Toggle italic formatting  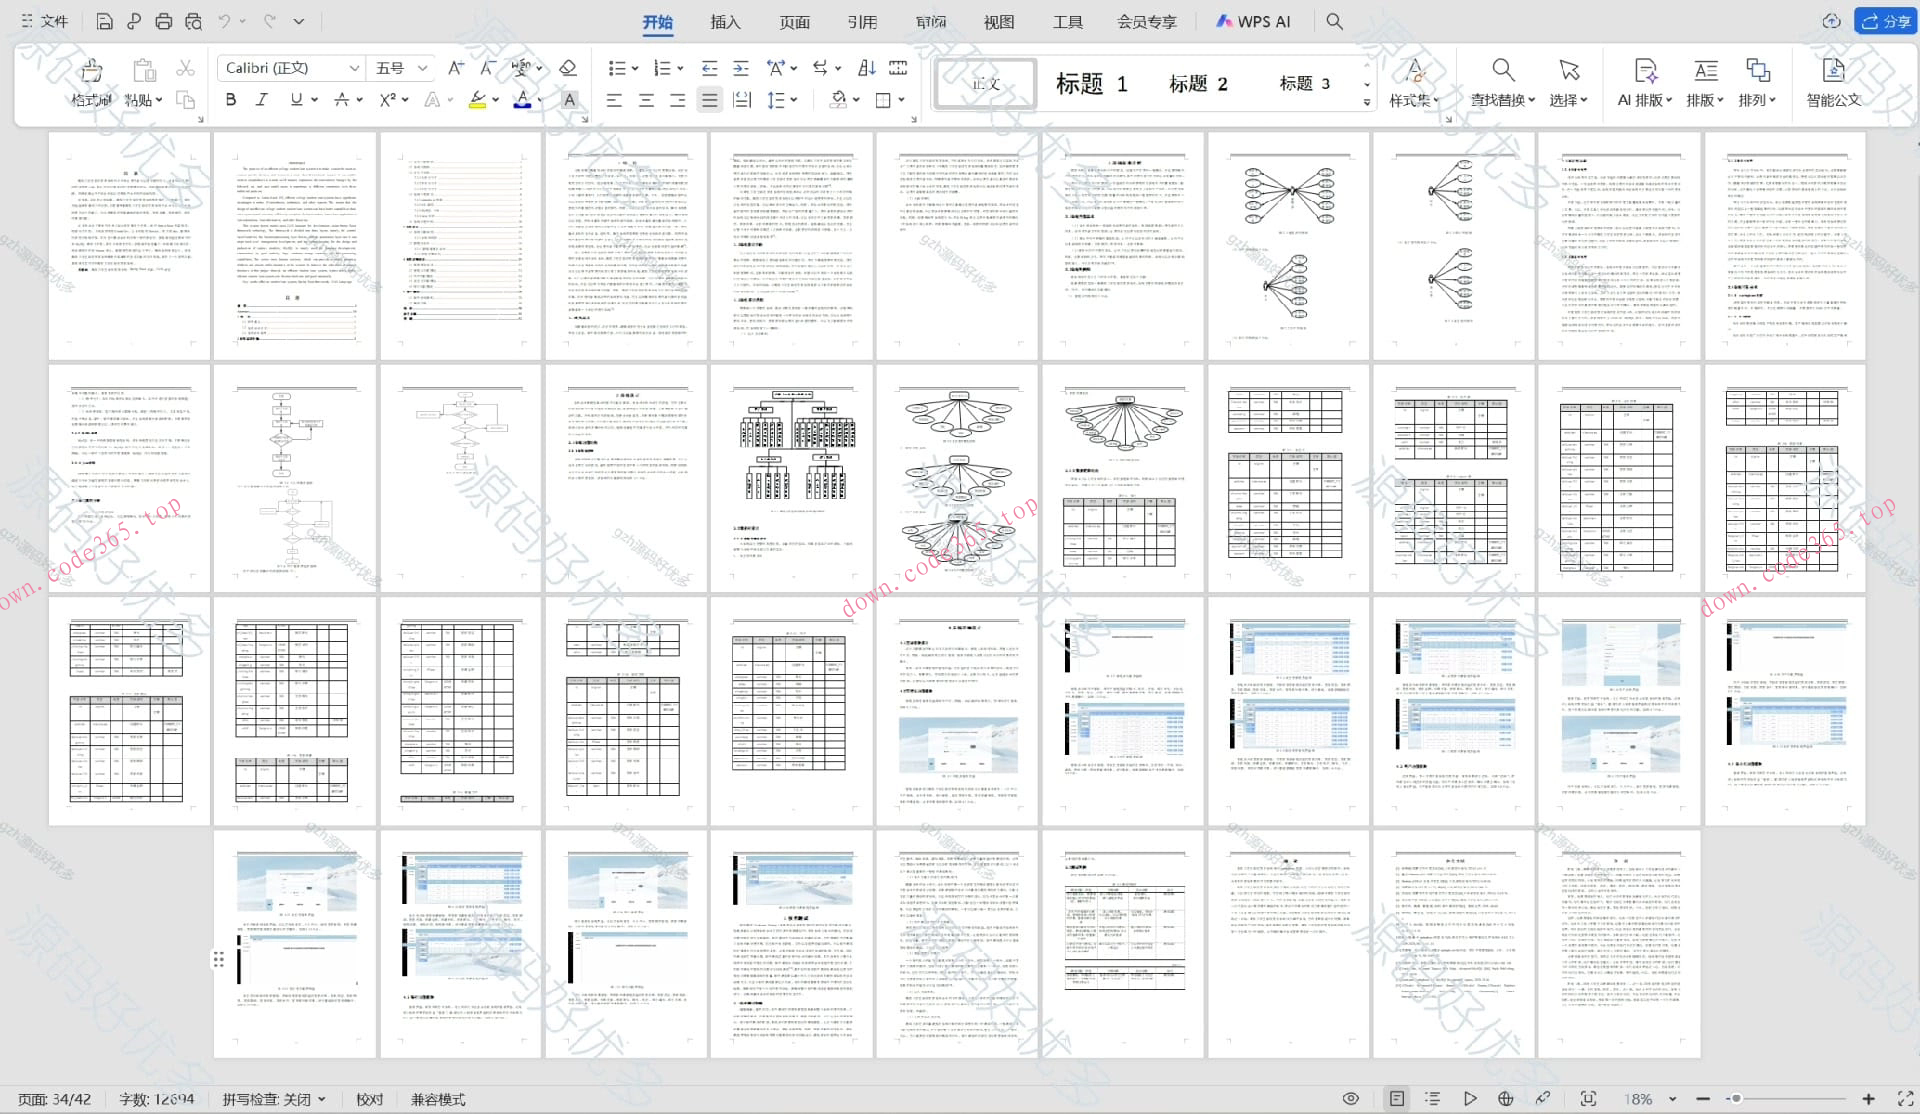[x=262, y=99]
